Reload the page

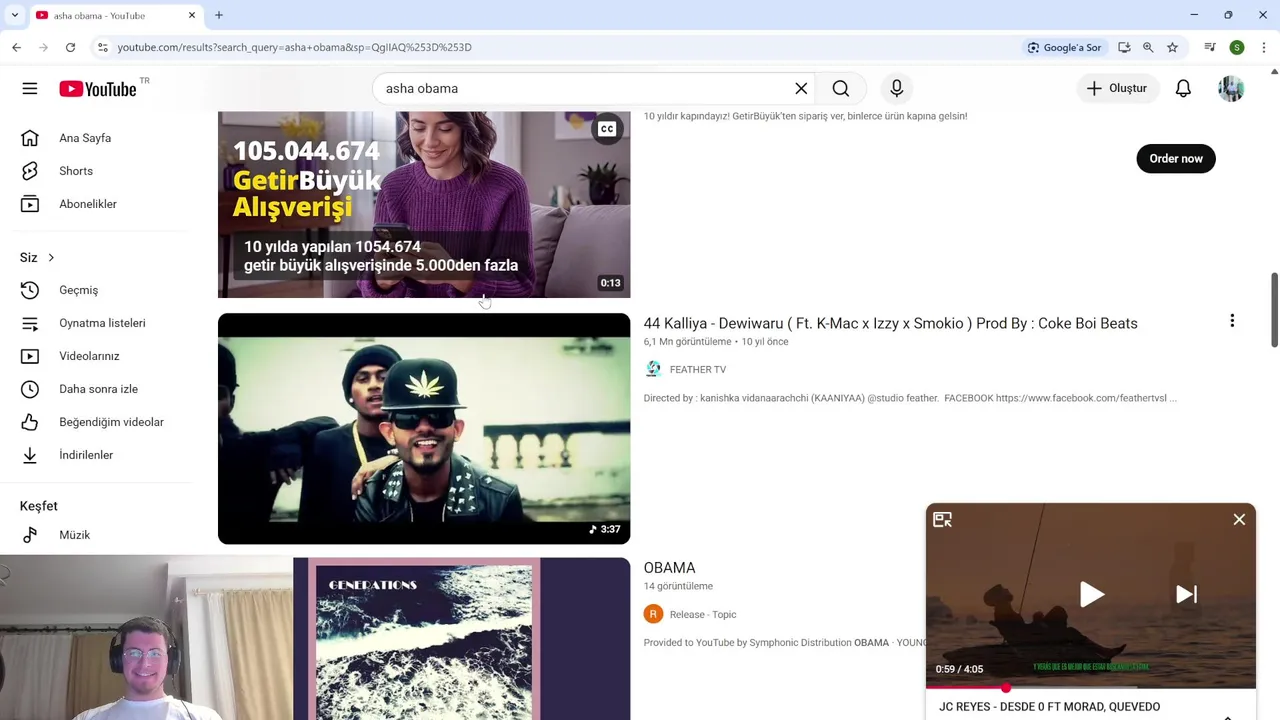[x=70, y=47]
